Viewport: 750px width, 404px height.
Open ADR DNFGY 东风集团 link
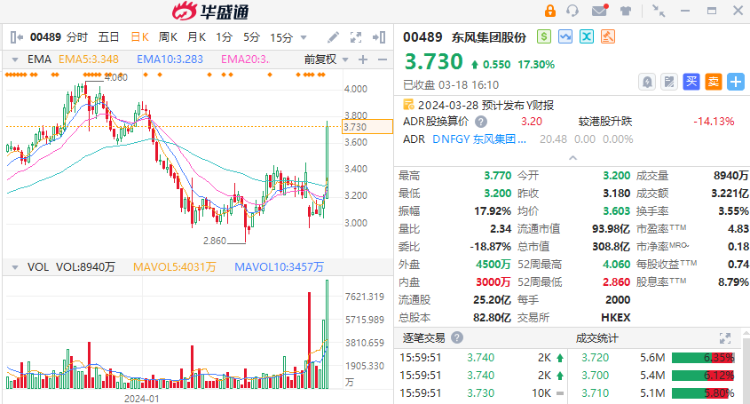click(x=479, y=139)
